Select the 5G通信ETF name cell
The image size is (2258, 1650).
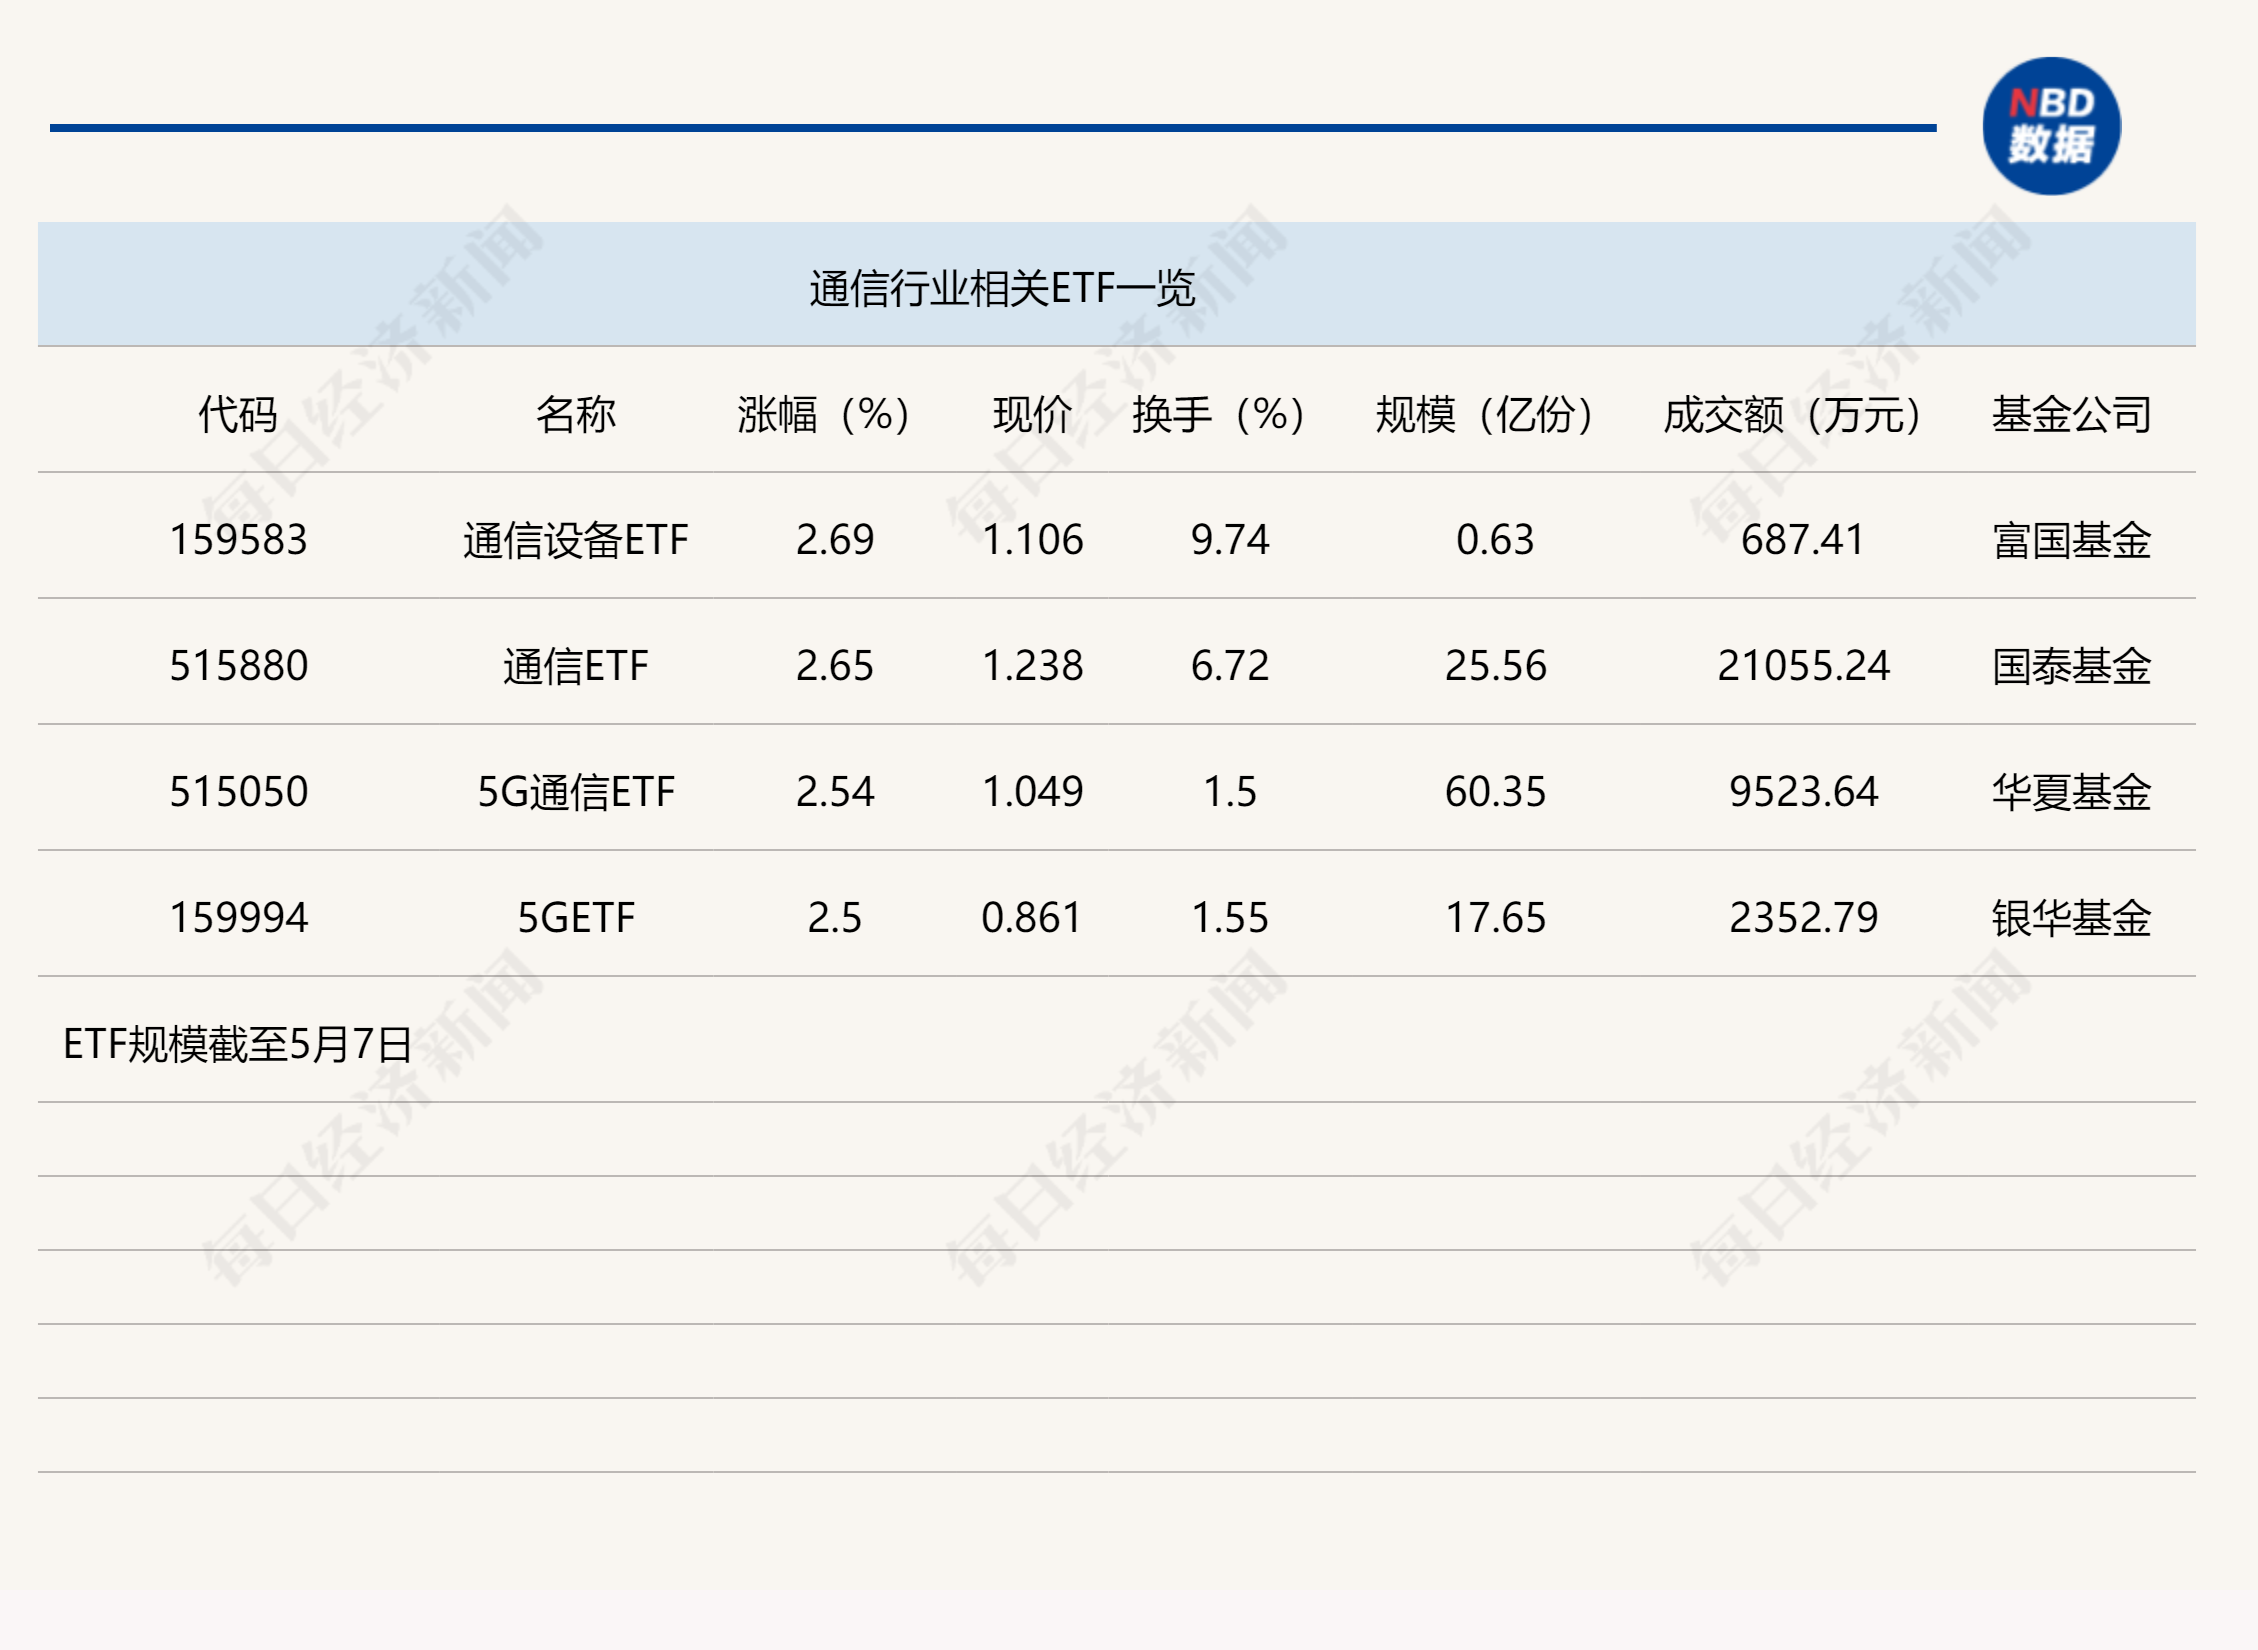click(x=575, y=792)
